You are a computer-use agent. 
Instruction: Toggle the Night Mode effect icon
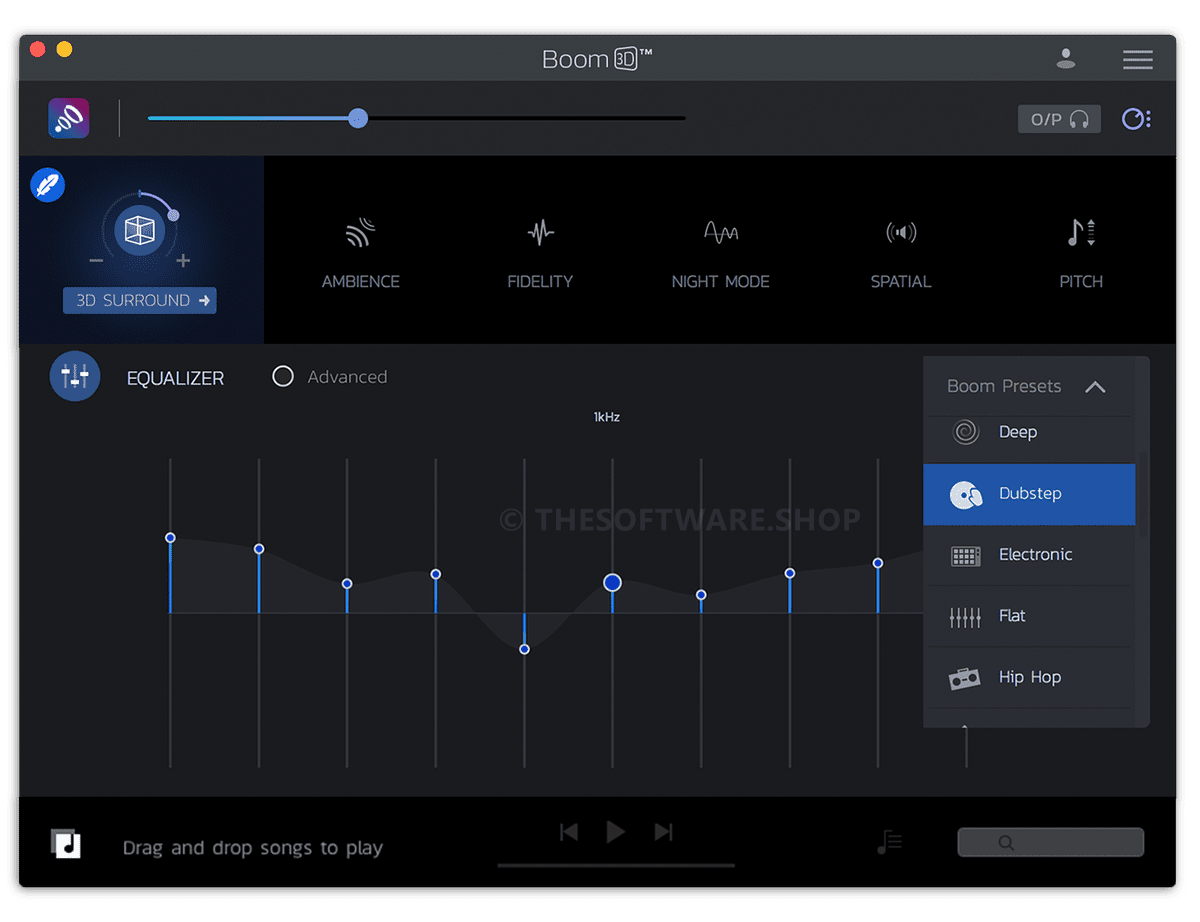[x=721, y=233]
